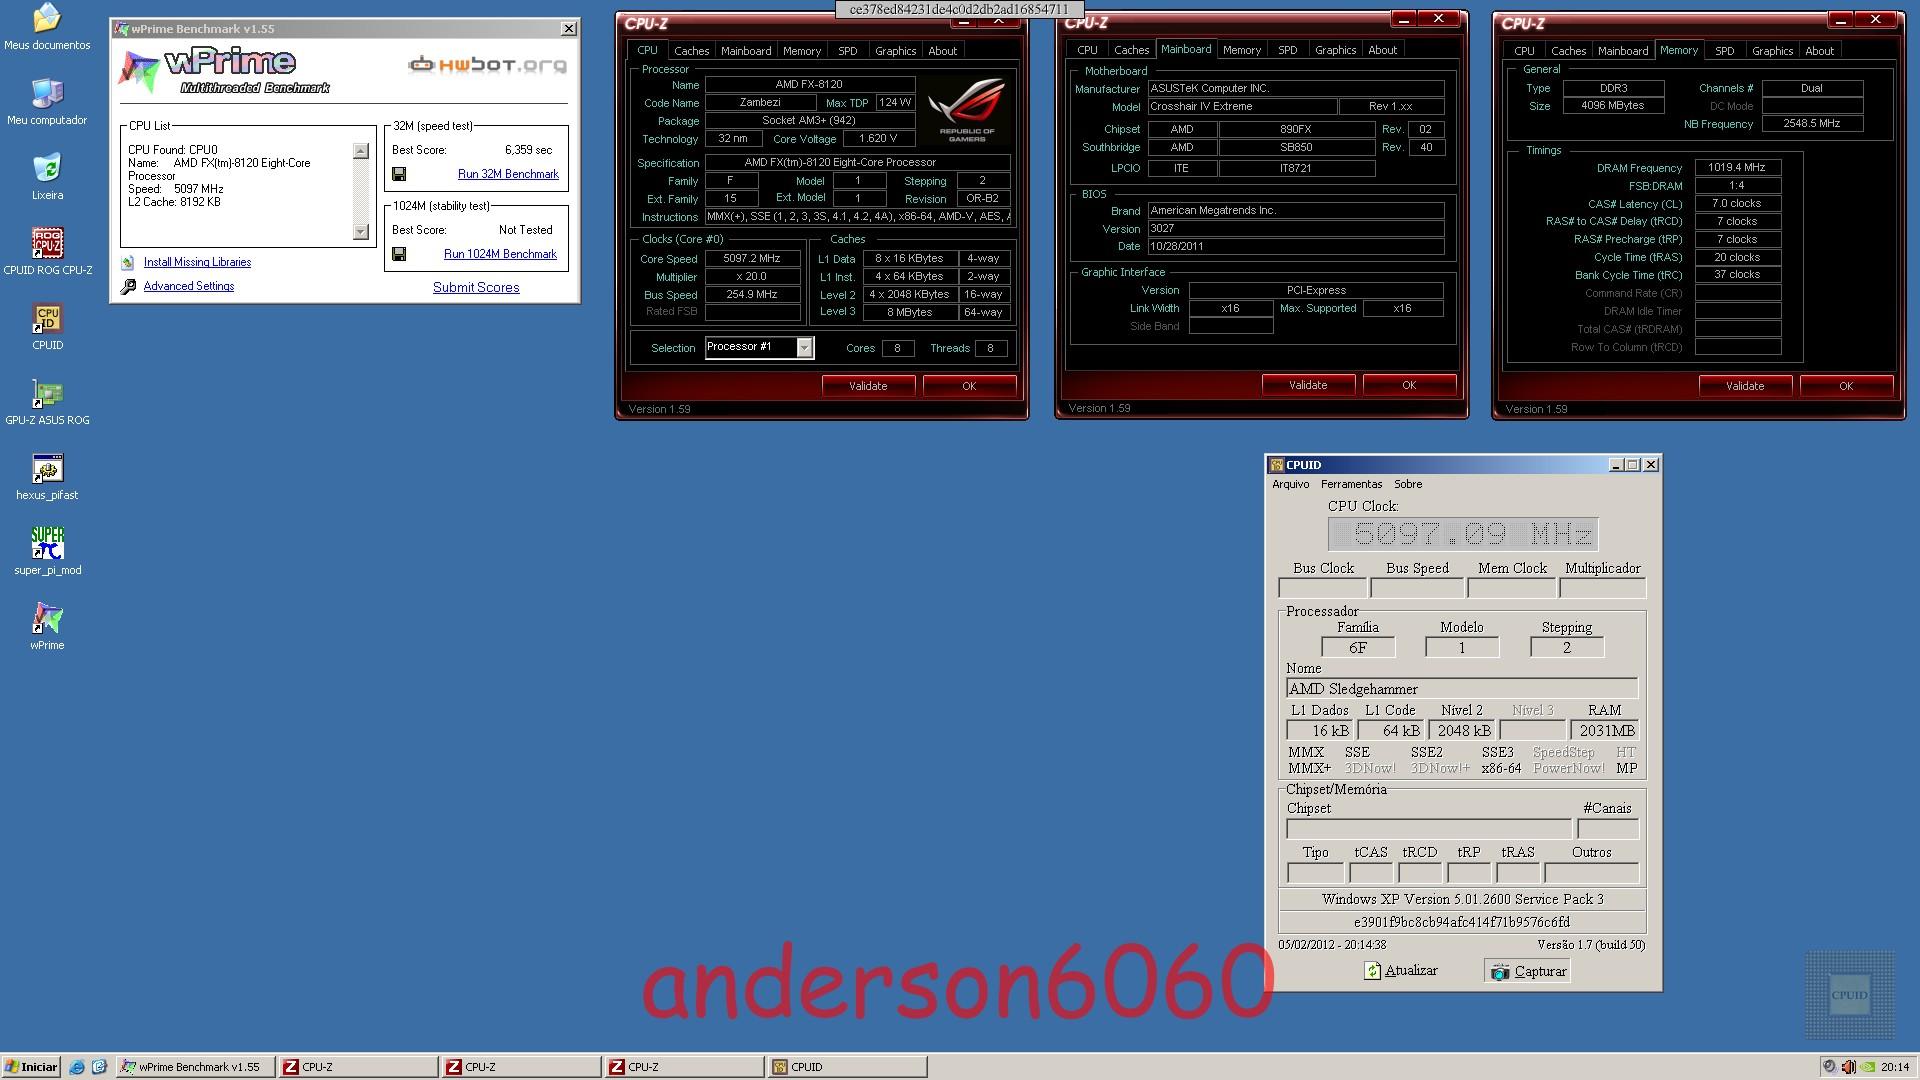Viewport: 1920px width, 1080px height.
Task: Click the Capturar camera icon in CPUID
Action: coord(1499,971)
